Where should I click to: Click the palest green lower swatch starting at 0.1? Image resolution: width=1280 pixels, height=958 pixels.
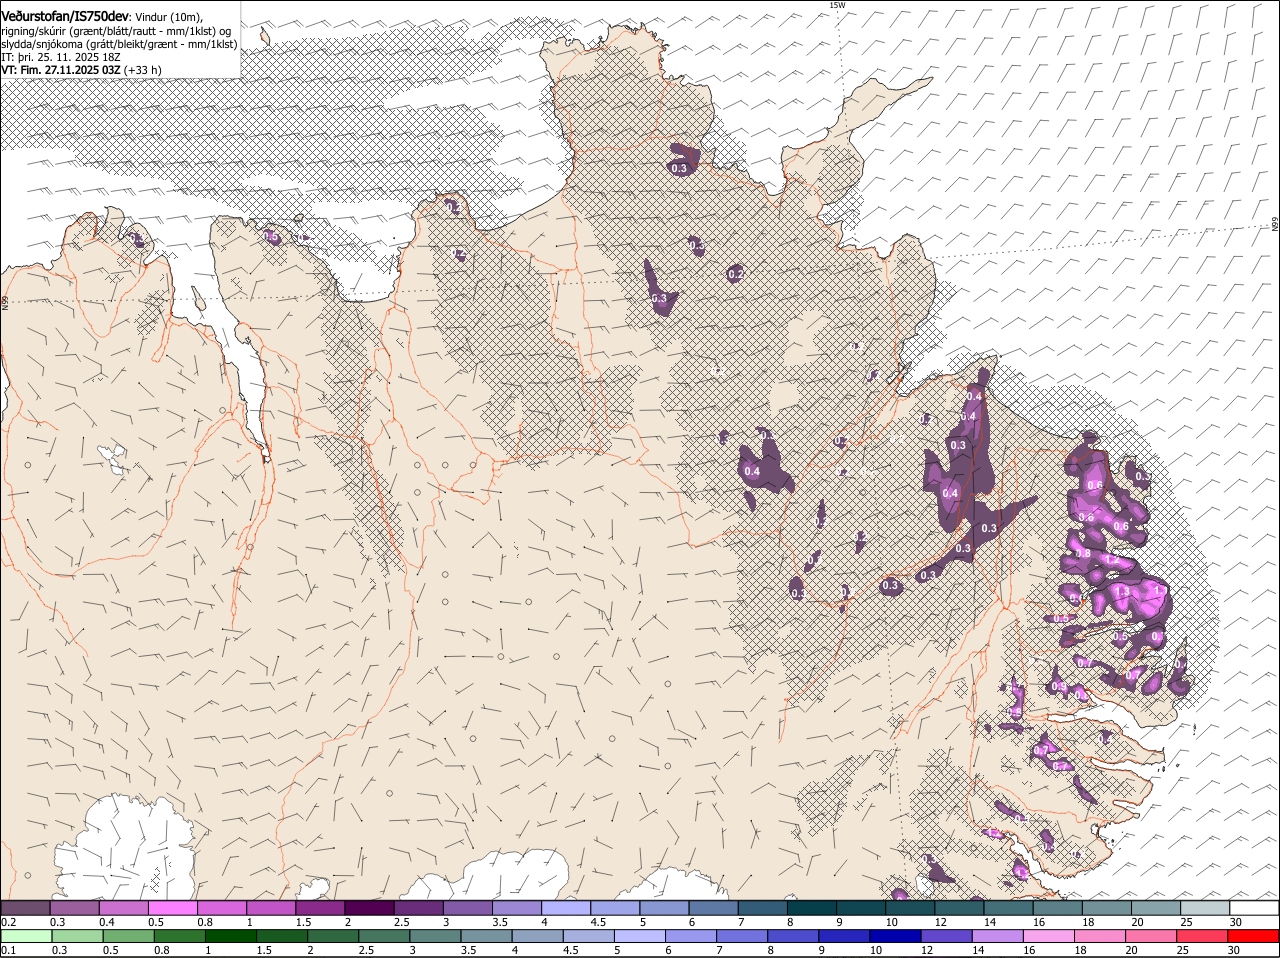(x=26, y=936)
